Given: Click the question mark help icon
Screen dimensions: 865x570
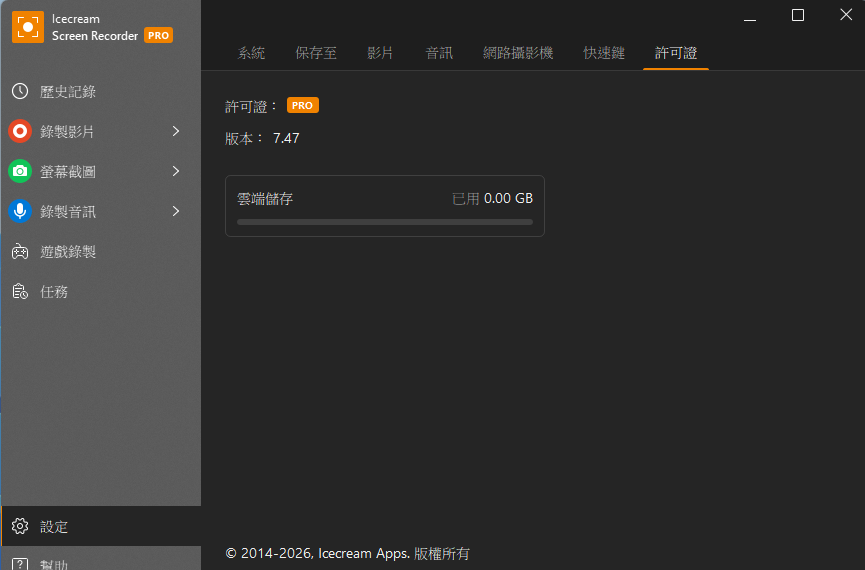Looking at the screenshot, I should [20, 564].
